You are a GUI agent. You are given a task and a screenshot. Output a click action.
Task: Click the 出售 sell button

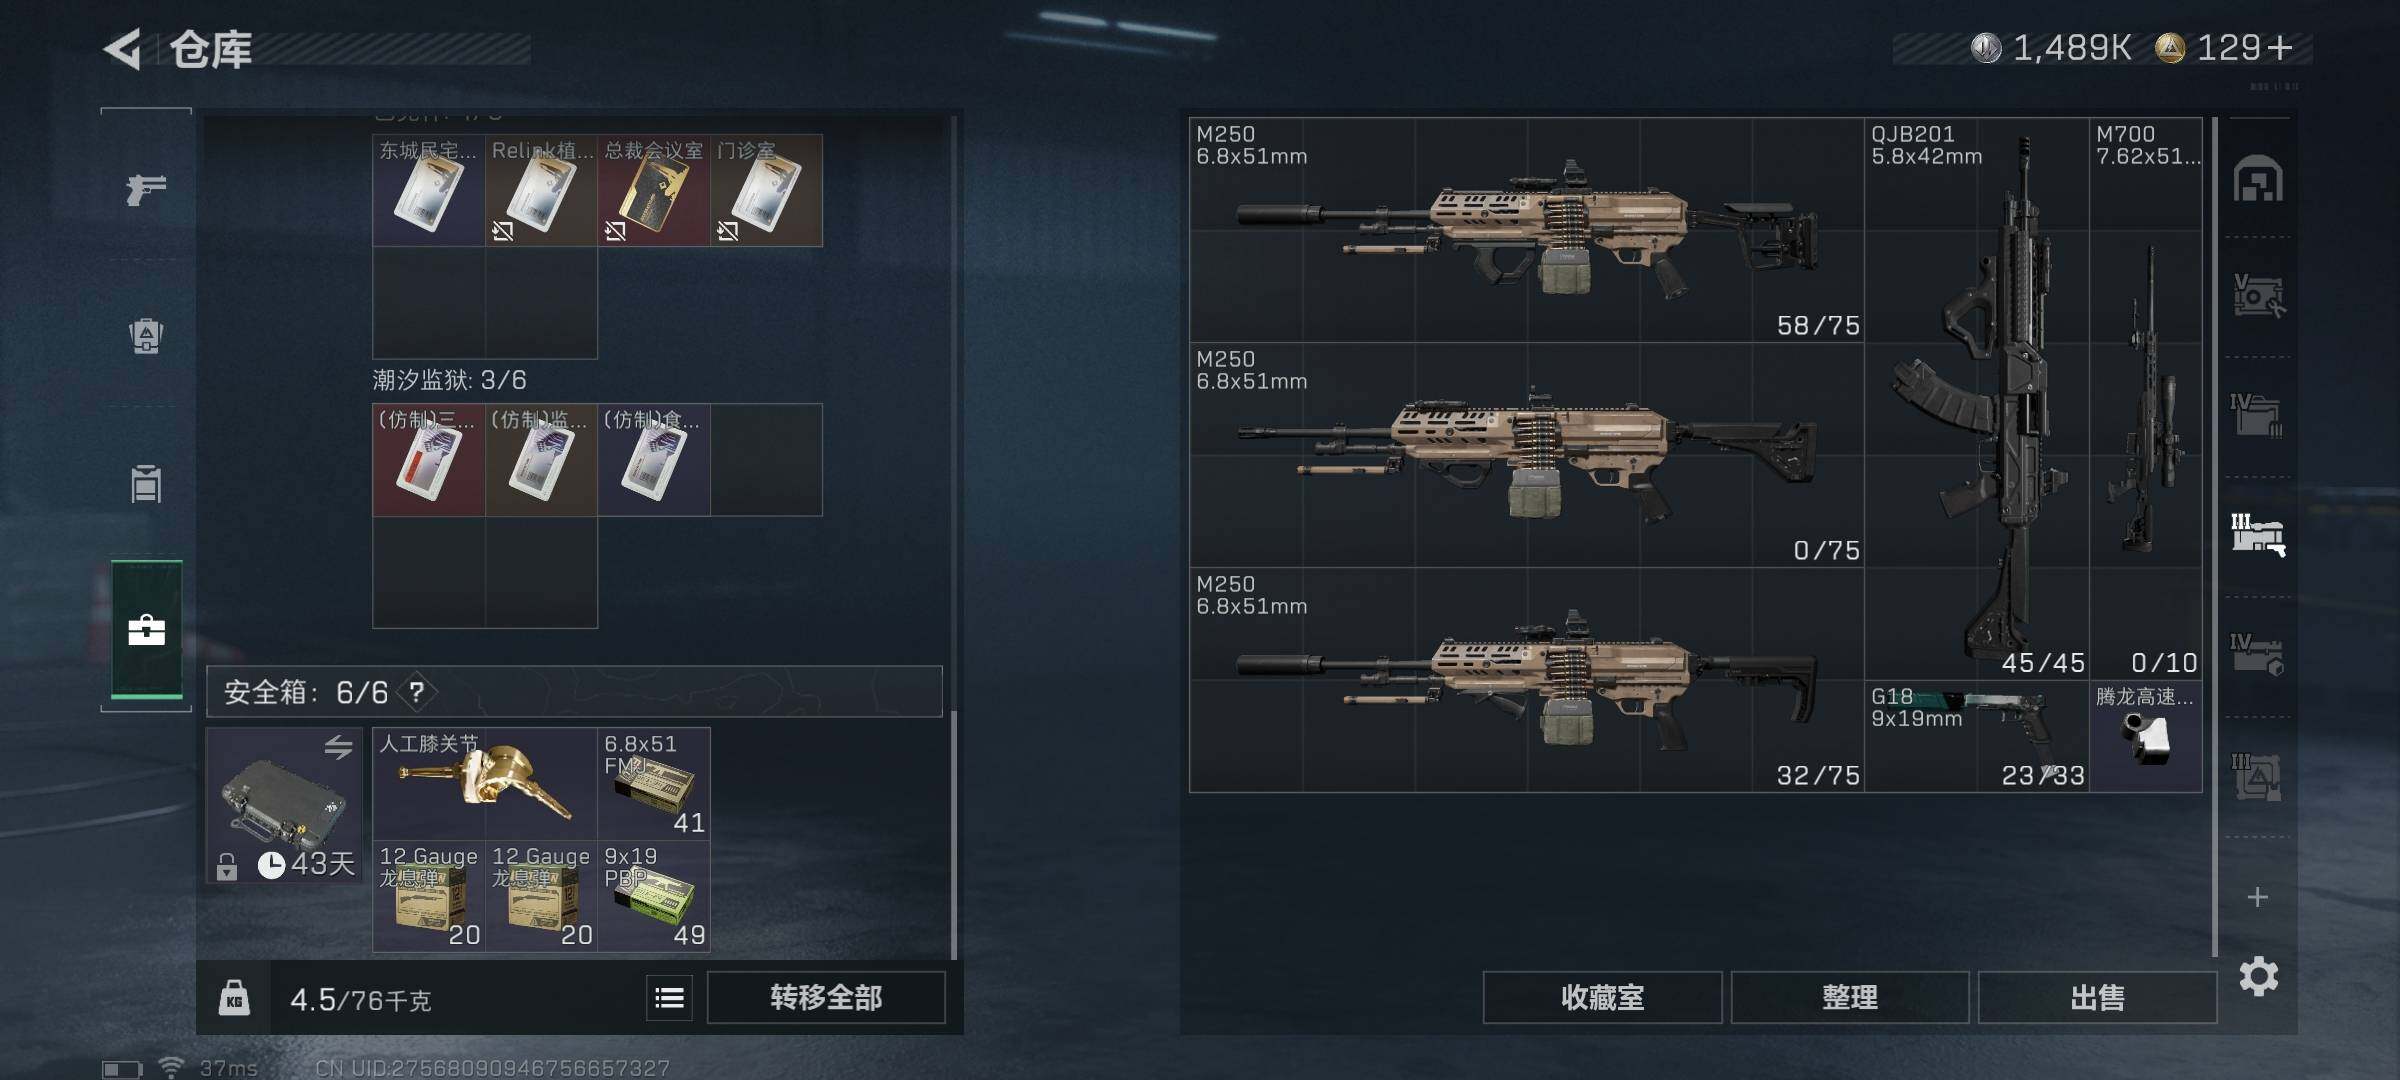click(2097, 998)
